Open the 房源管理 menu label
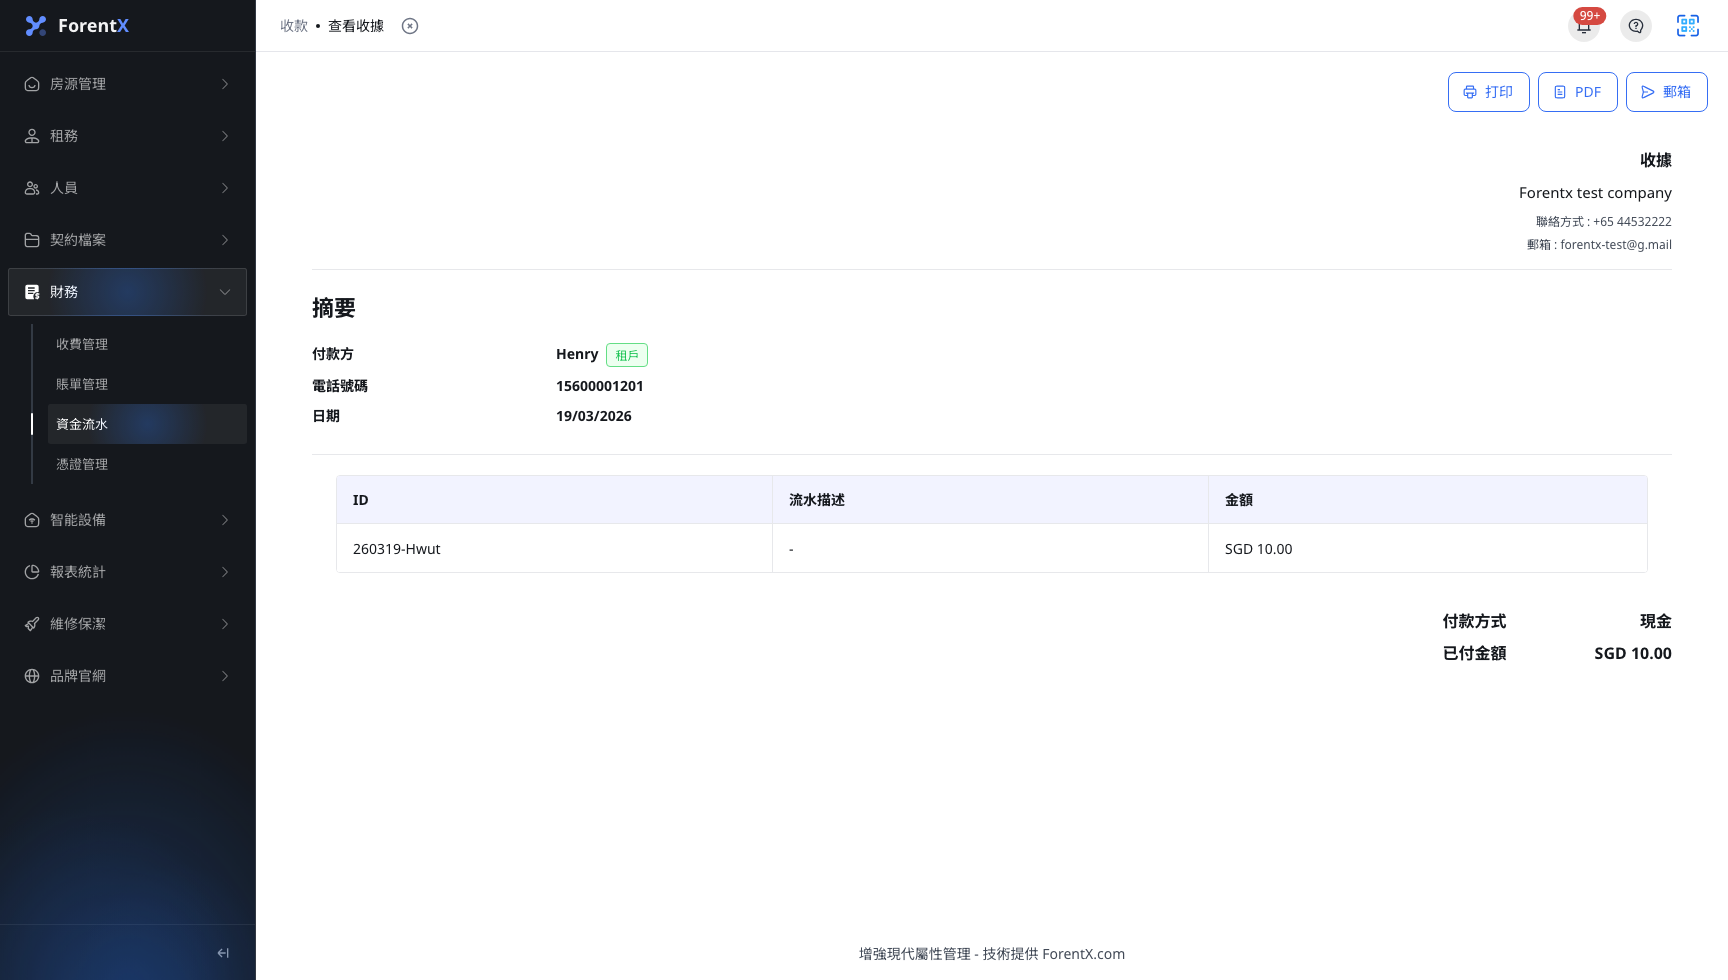Screen dimensions: 1728x980 78,84
